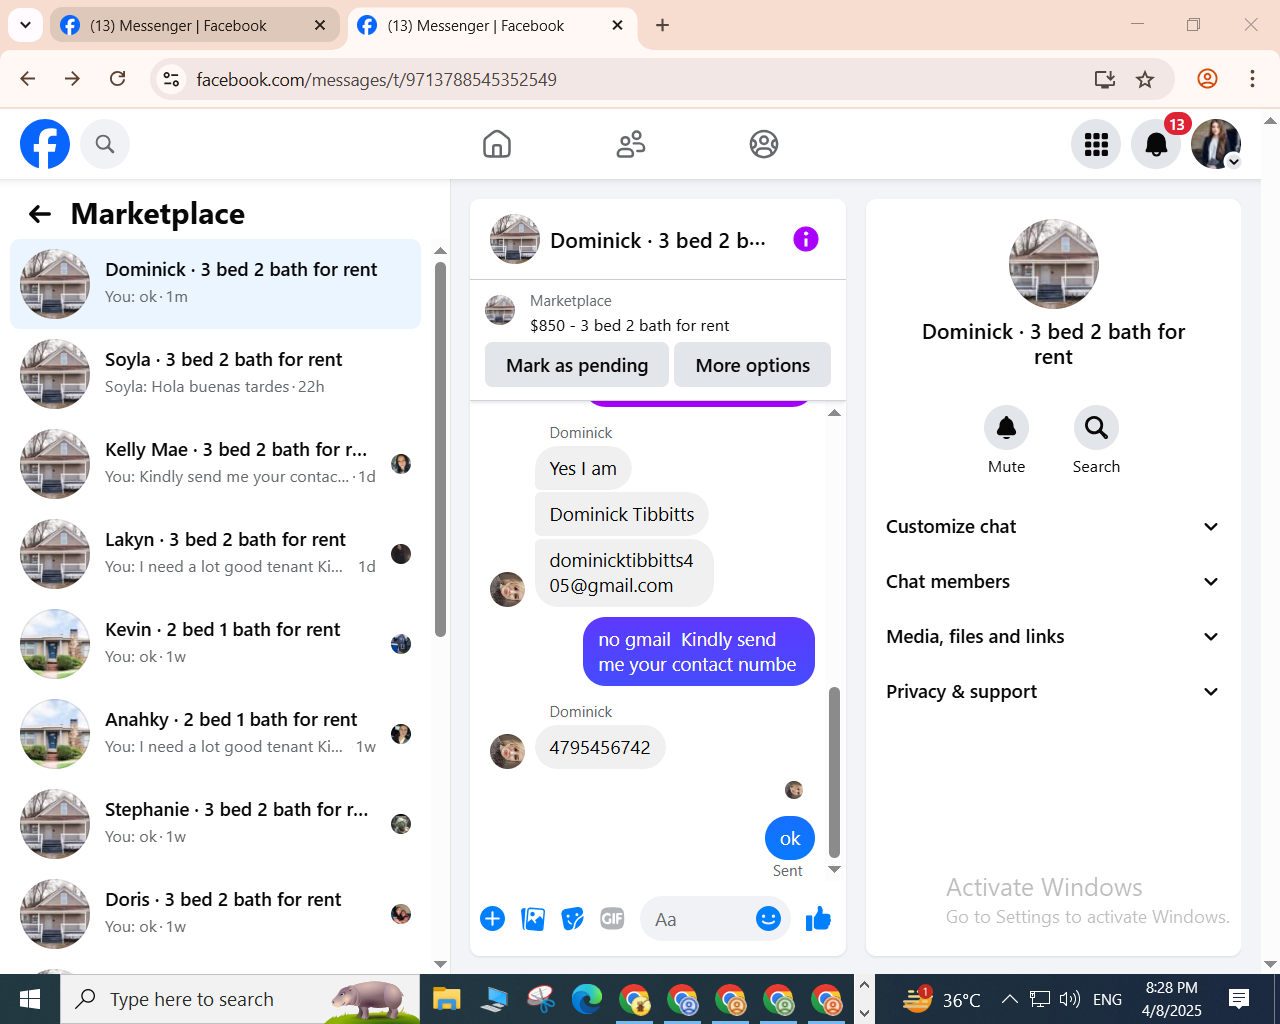
Task: Click the $850 - 3 bed 2 bath listing link
Action: point(629,325)
